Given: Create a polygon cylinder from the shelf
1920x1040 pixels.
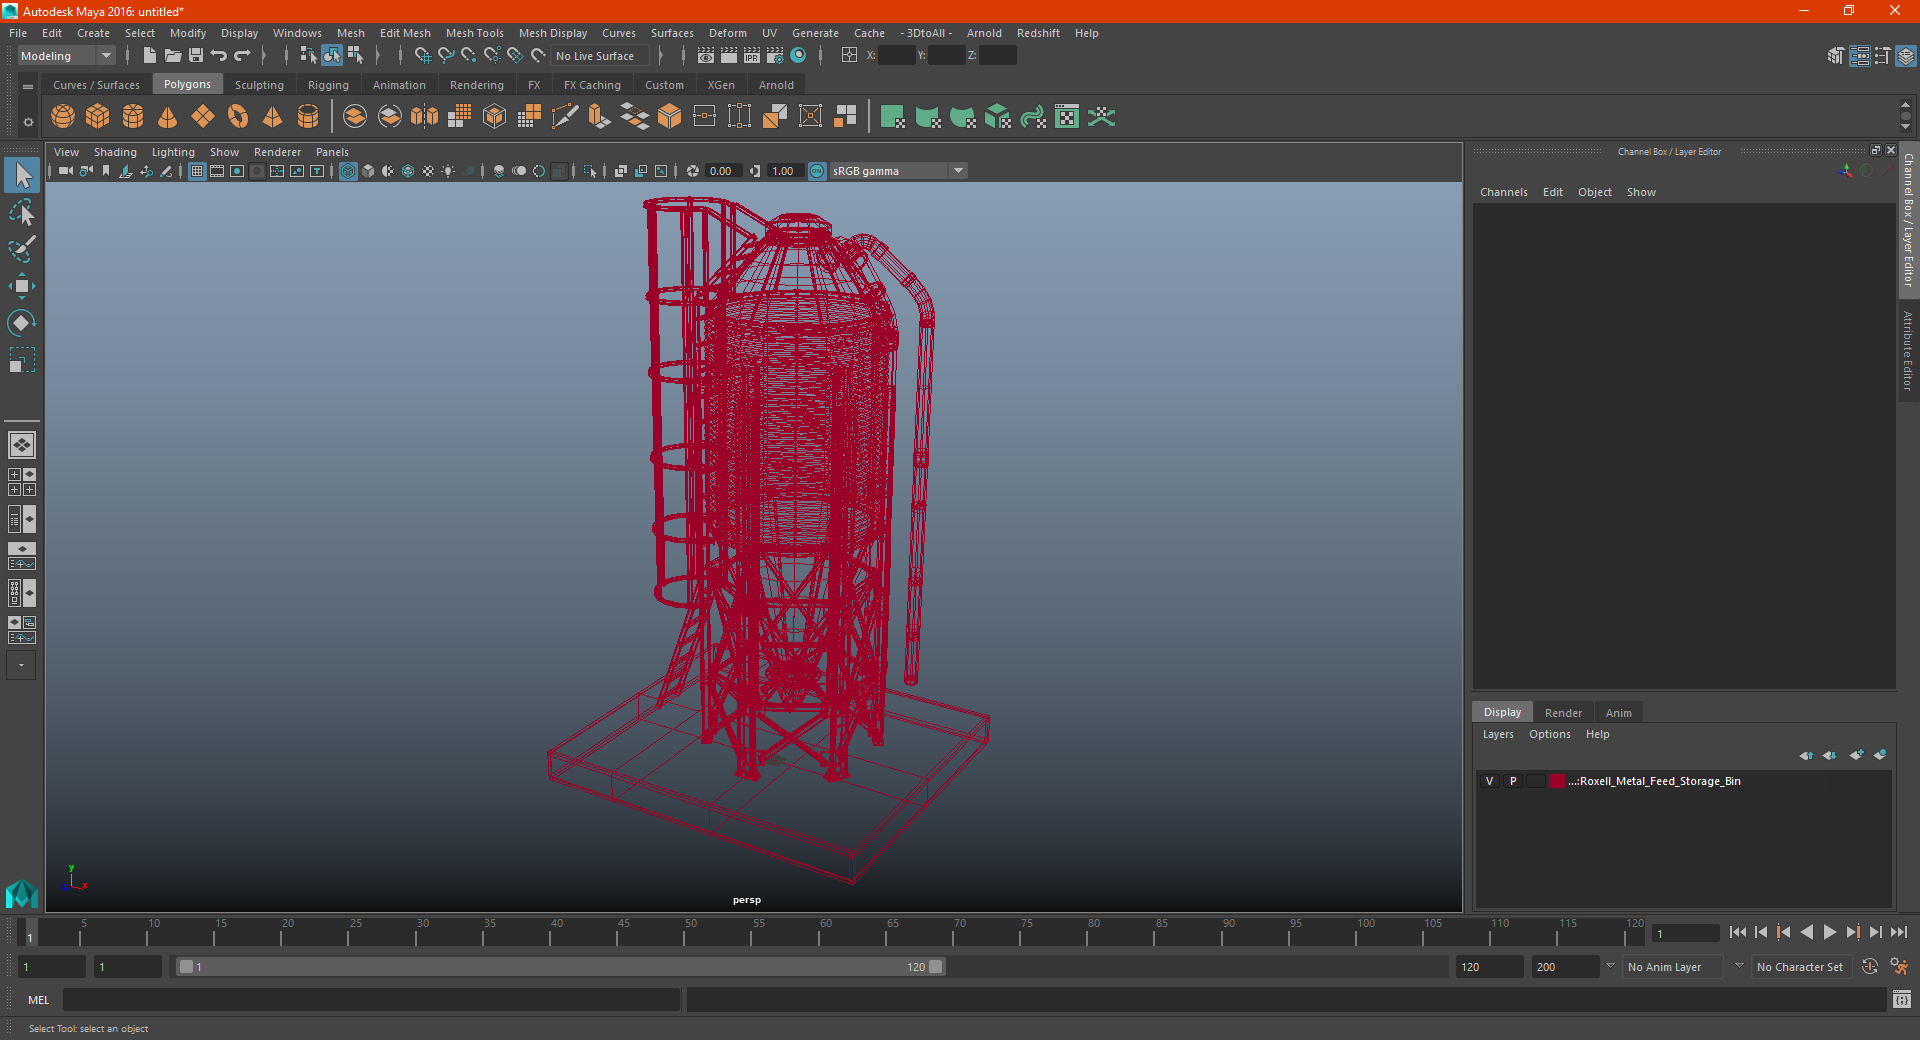Looking at the screenshot, I should 133,117.
